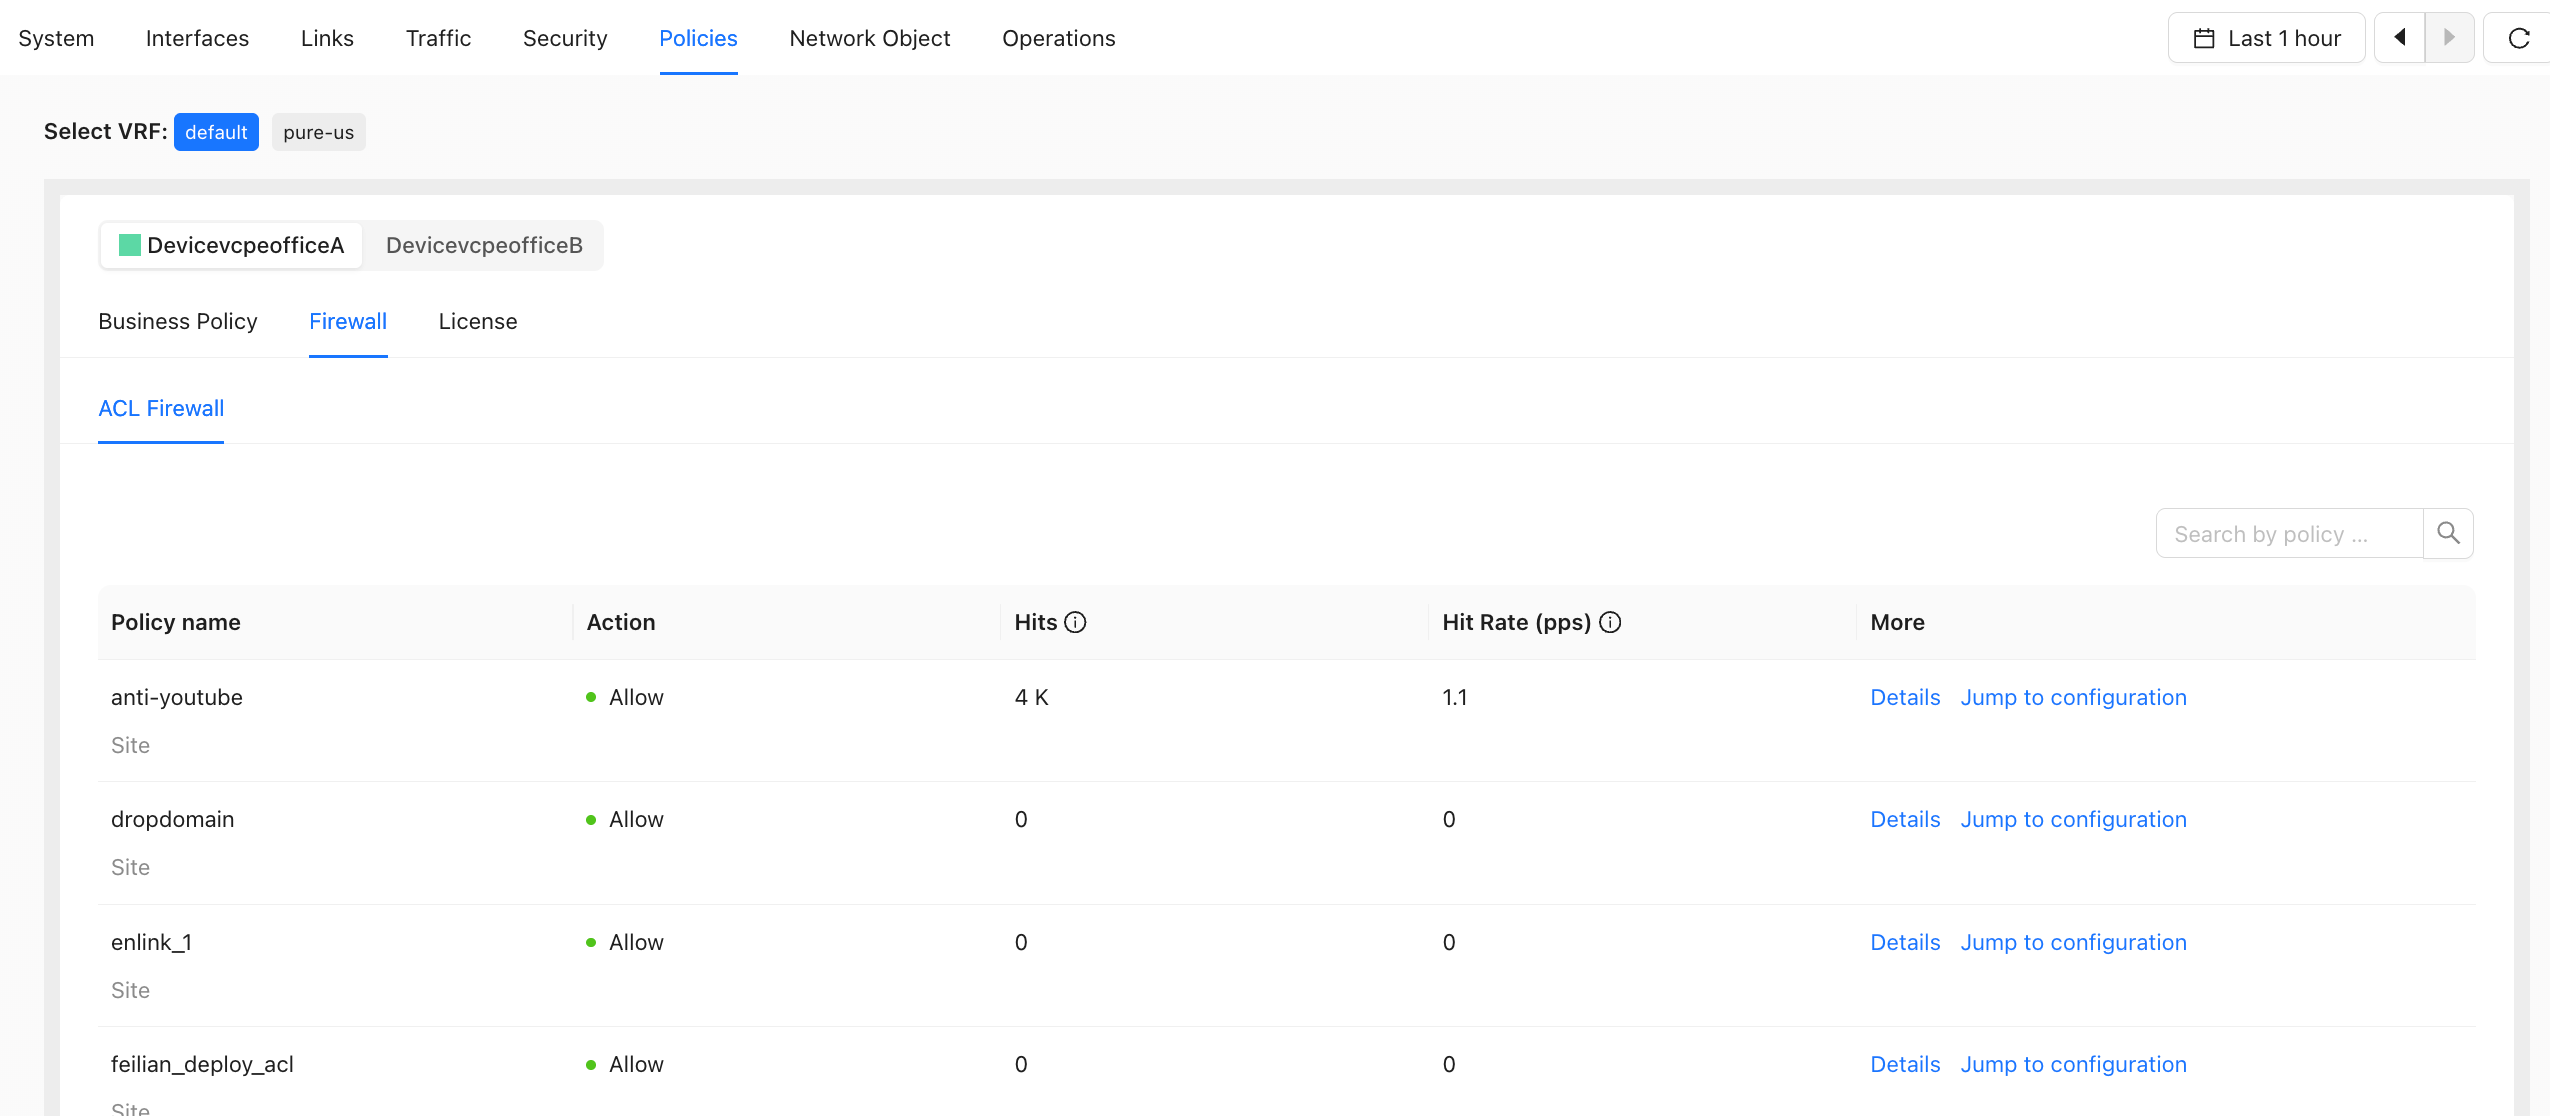Switch to DevicevcpeofficeB device
The width and height of the screenshot is (2550, 1116).
pos(484,245)
